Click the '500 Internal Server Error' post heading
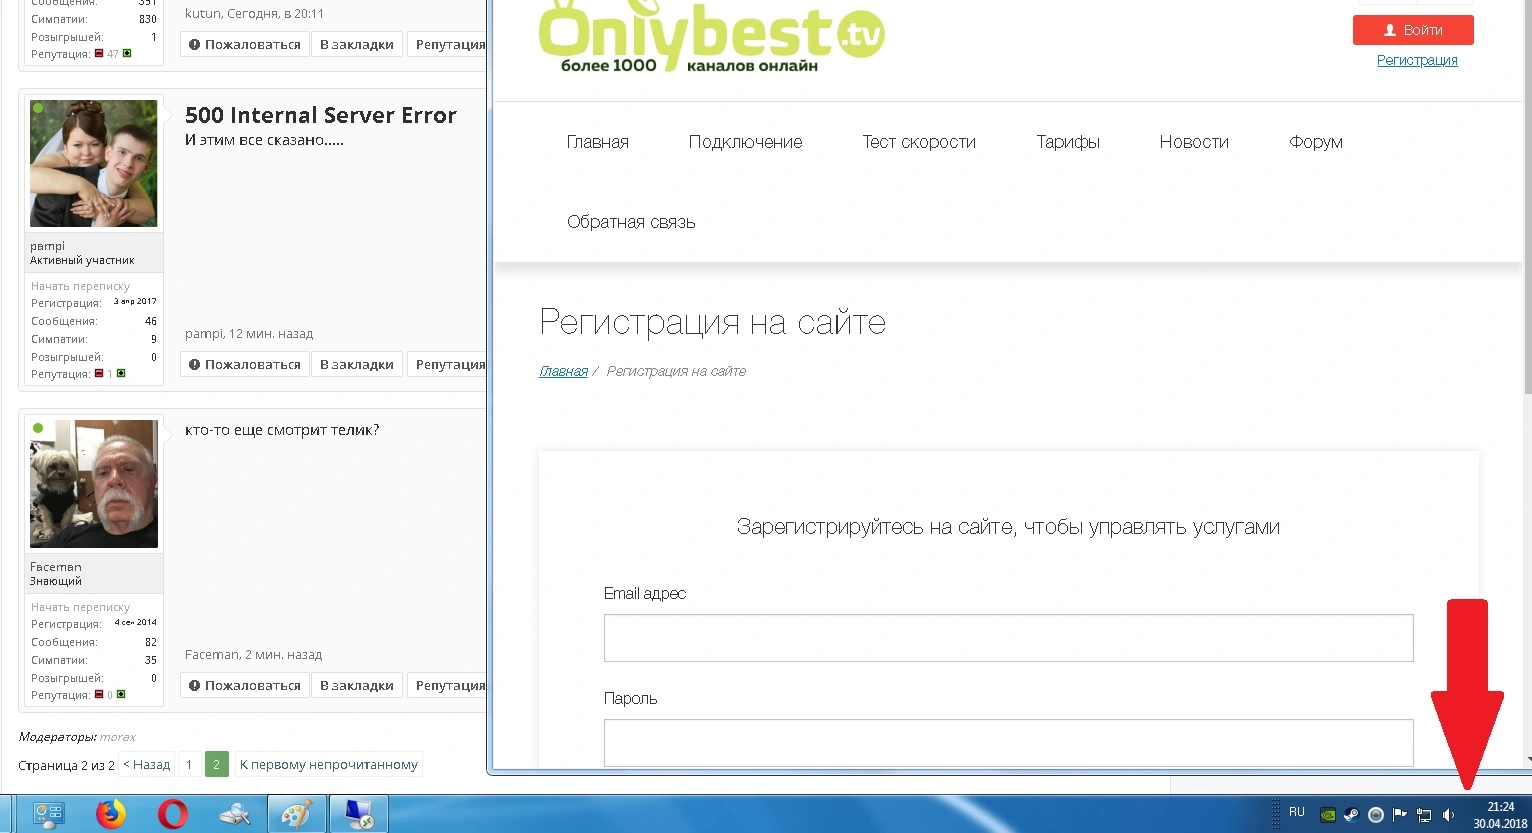Screen dimensions: 1532x833 (x=321, y=115)
